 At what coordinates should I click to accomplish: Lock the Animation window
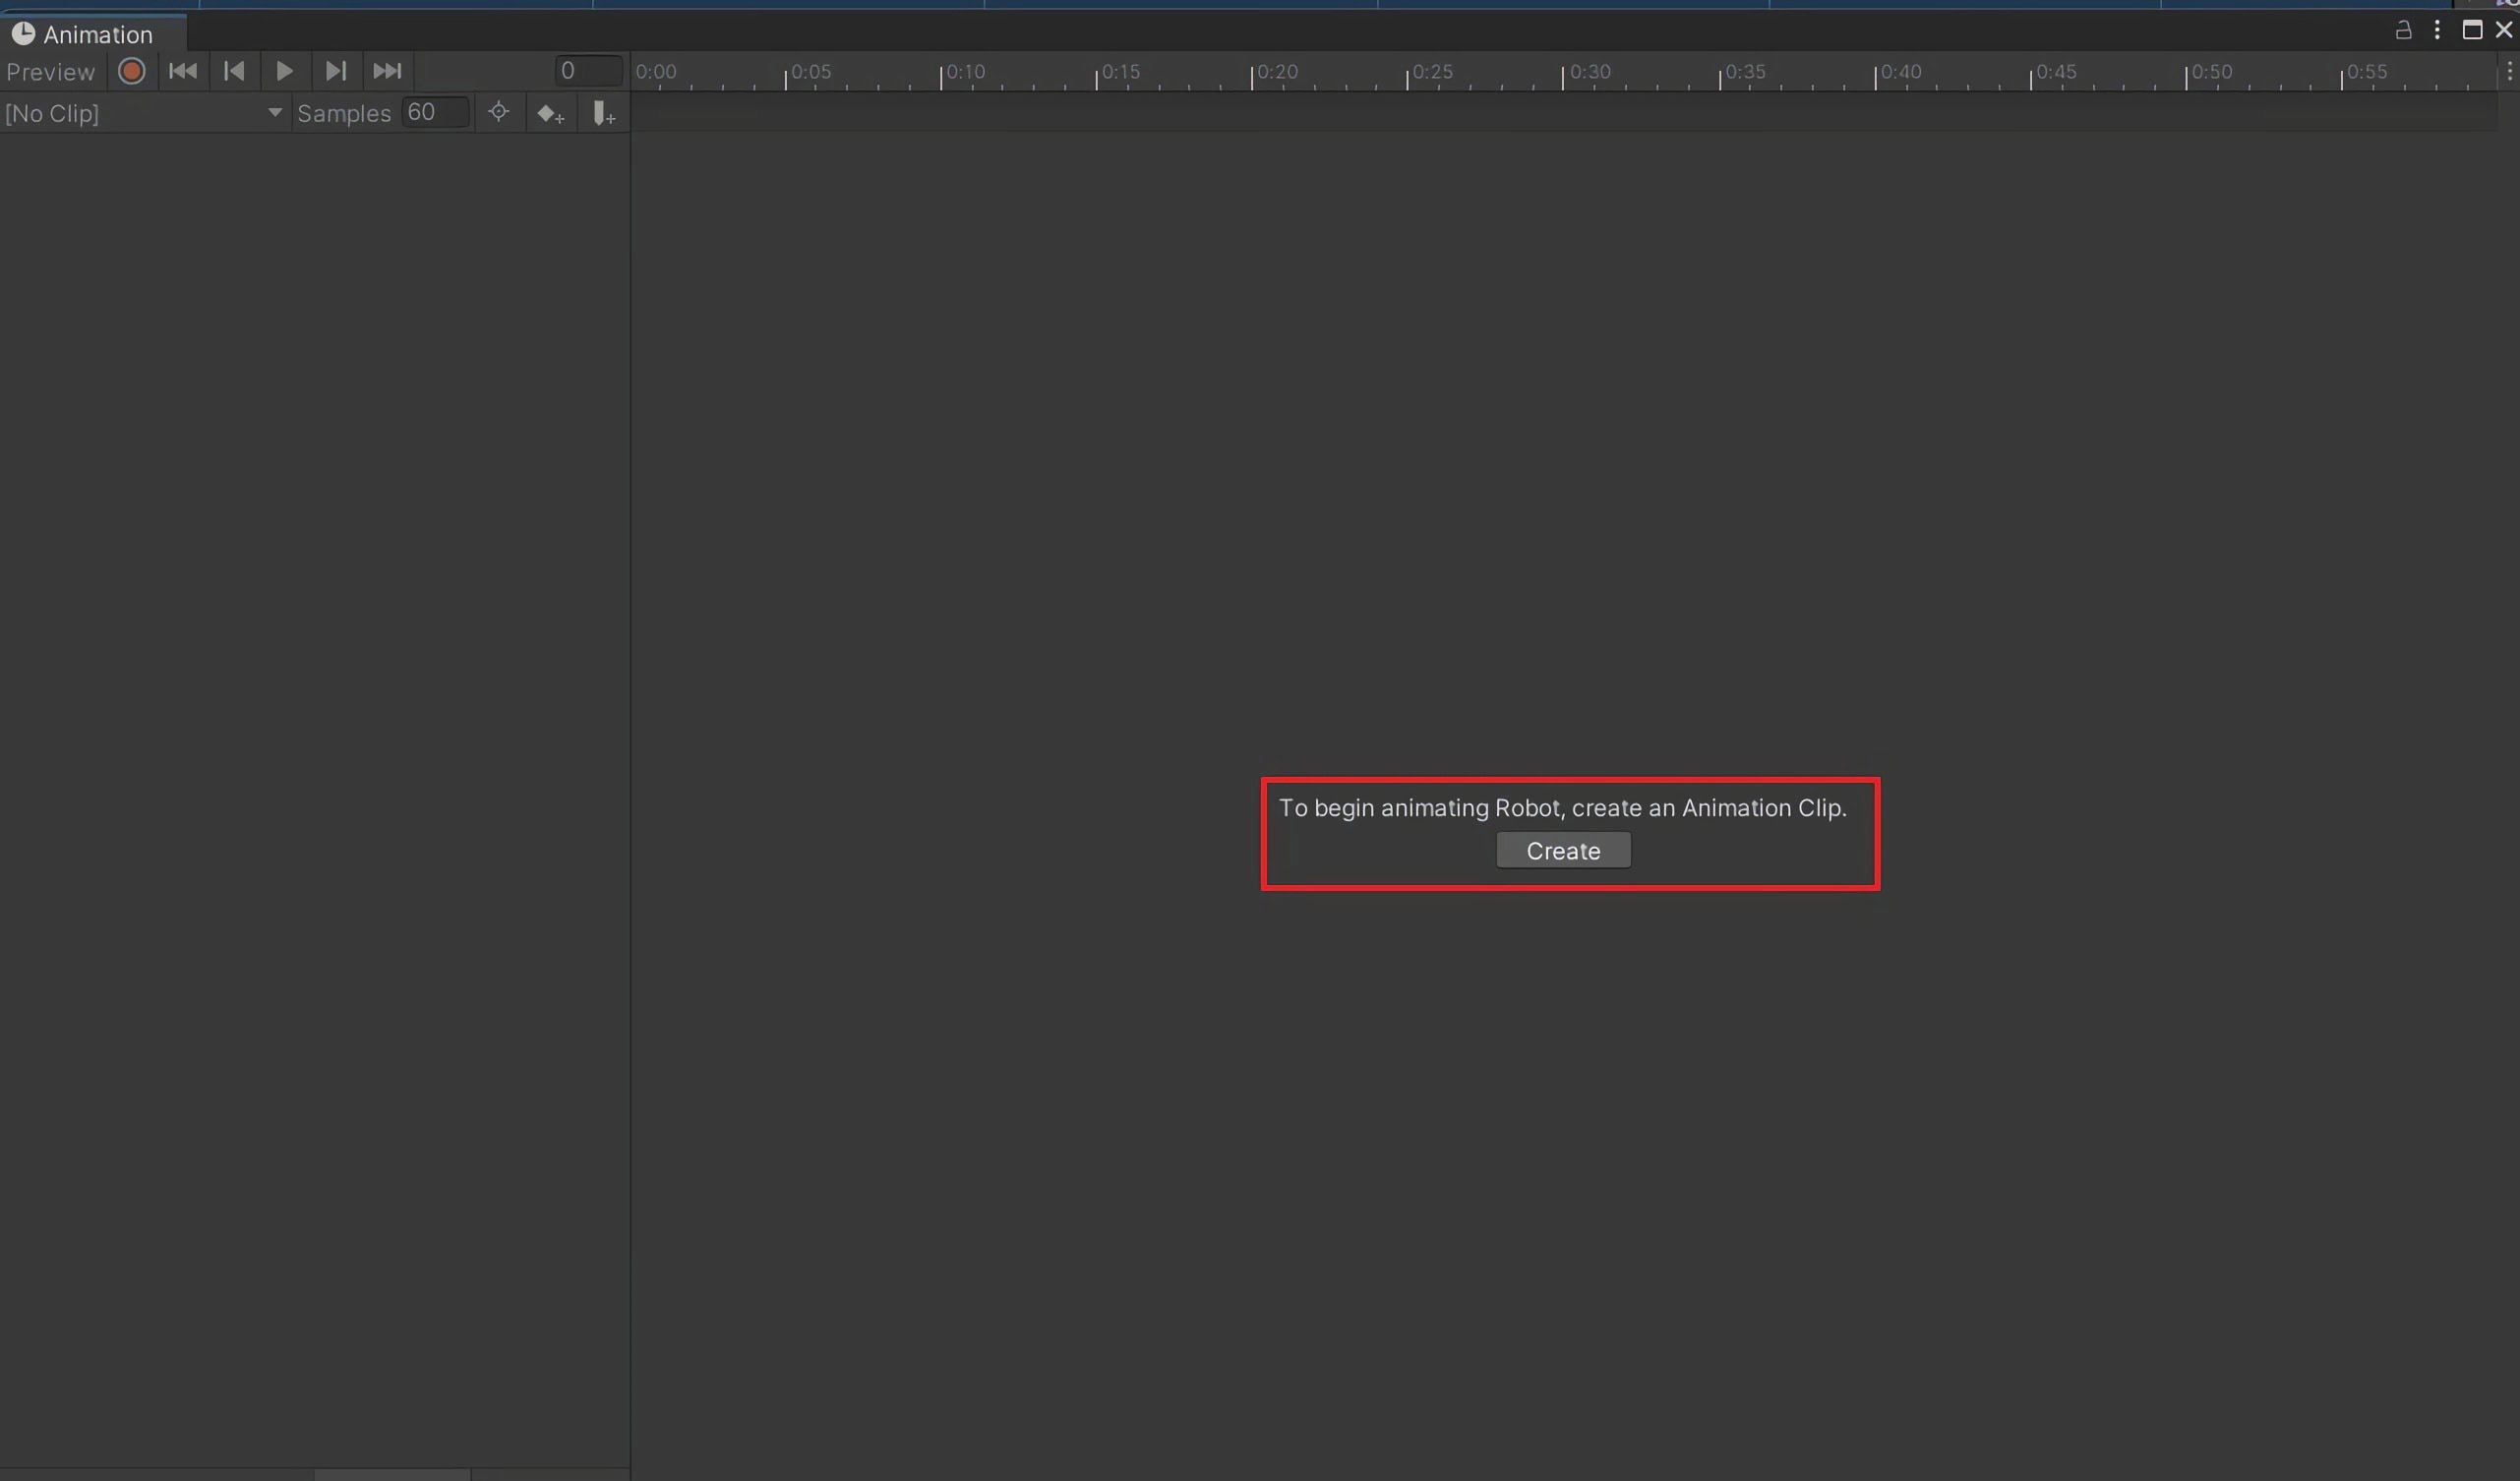point(2403,30)
